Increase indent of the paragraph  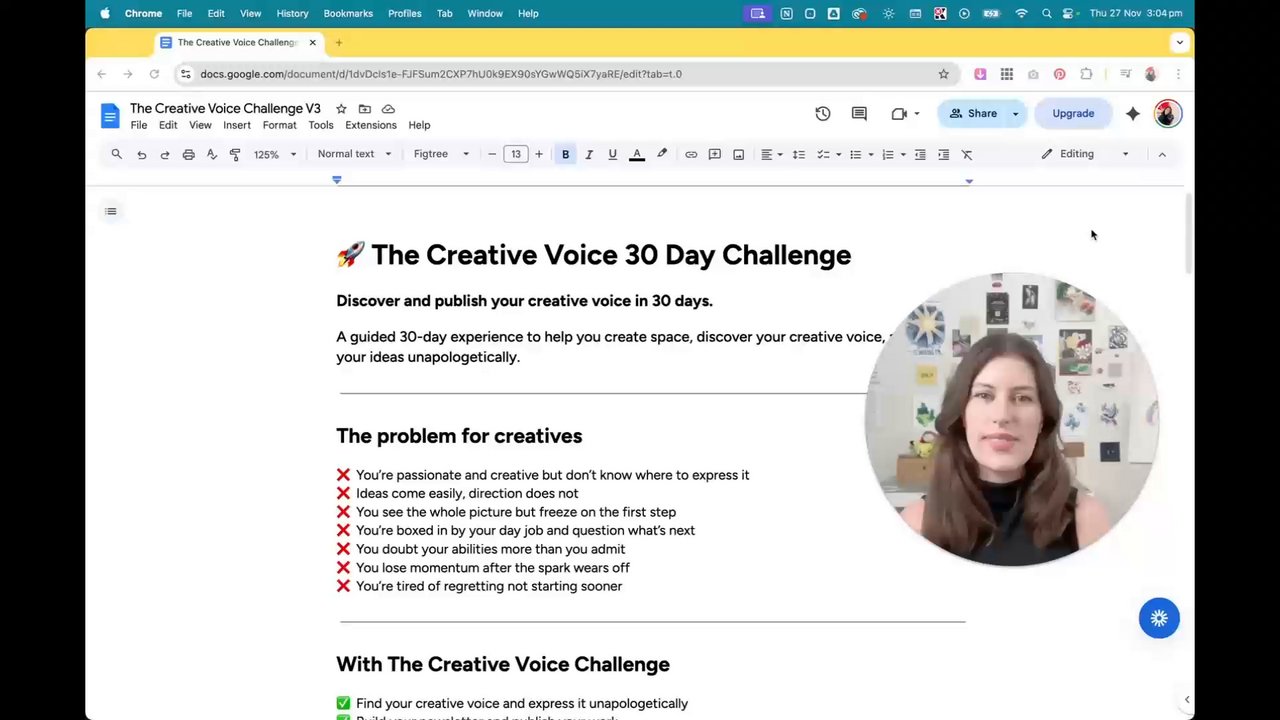(944, 154)
